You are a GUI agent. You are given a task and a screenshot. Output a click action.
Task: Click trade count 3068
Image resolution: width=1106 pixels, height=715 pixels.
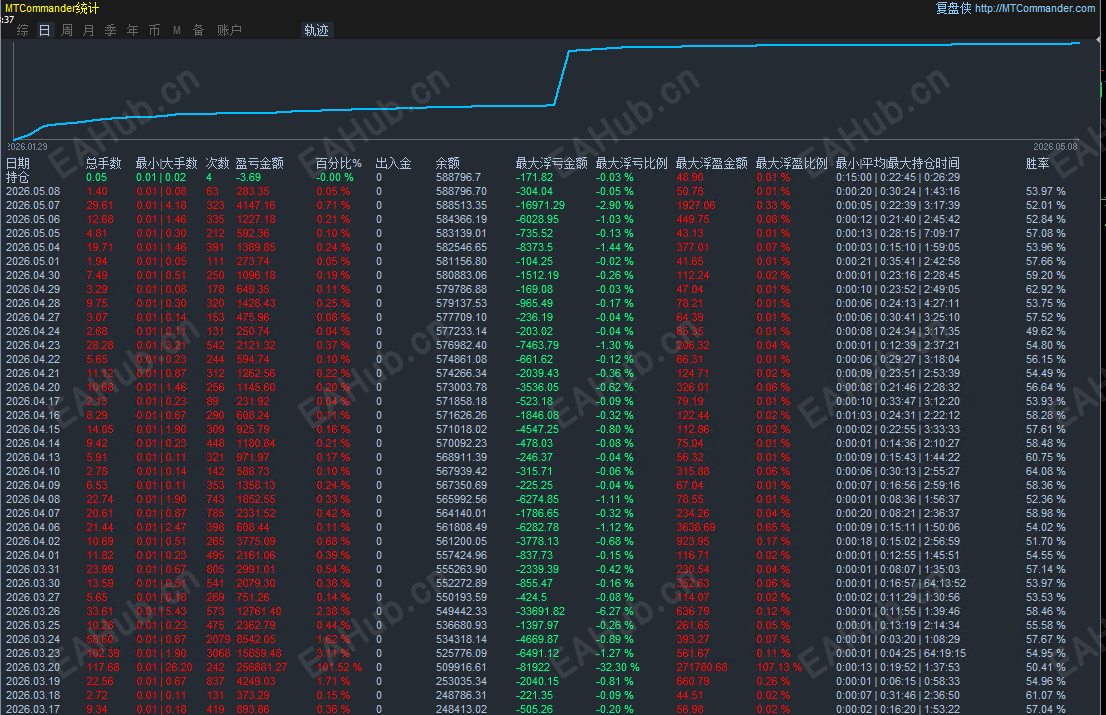pos(218,654)
